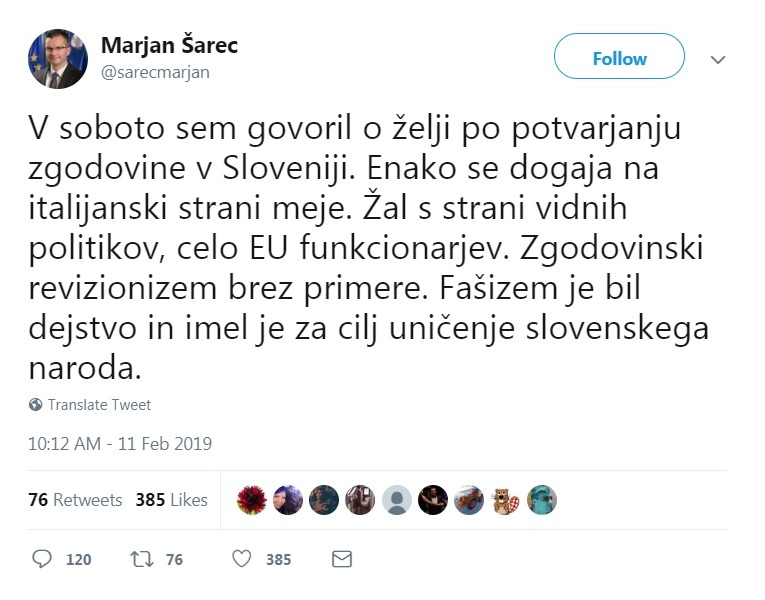View the list of 385 Likes
The width and height of the screenshot is (765, 600).
coord(171,500)
